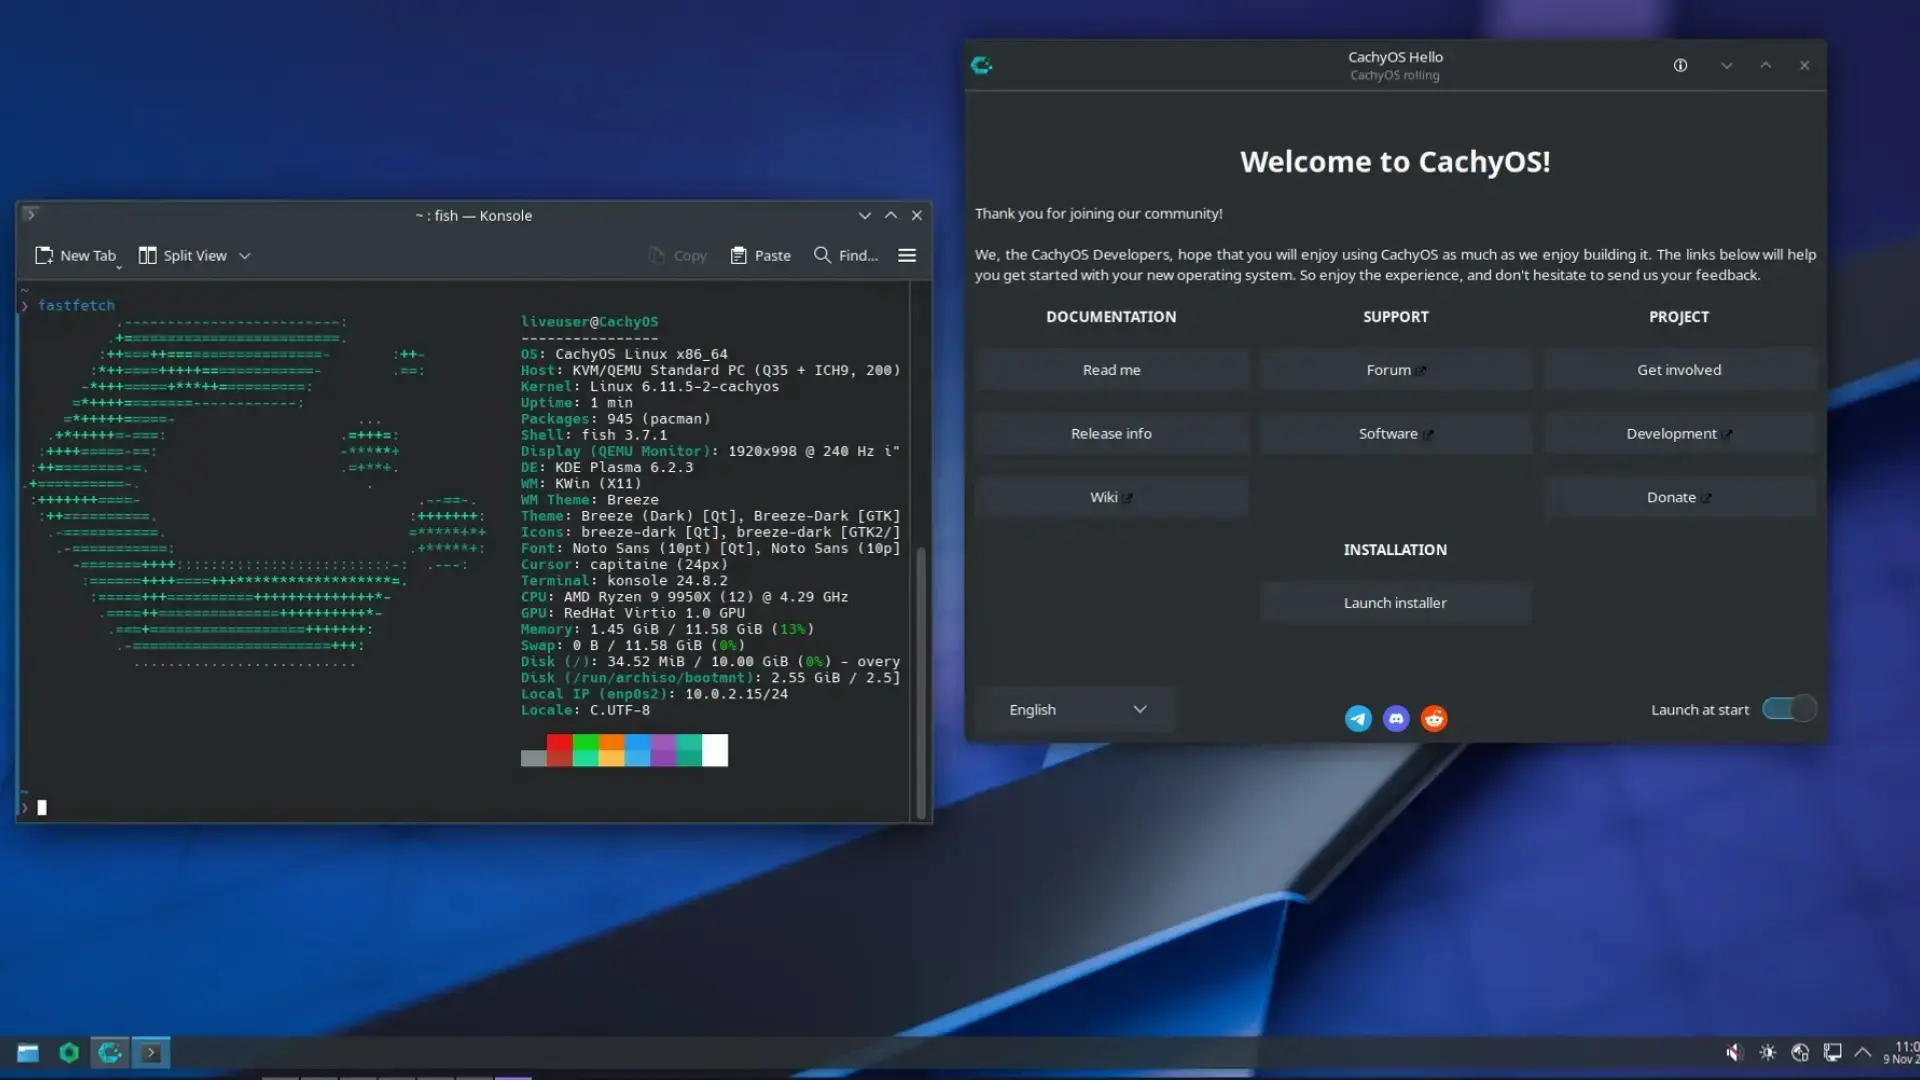Click the CachyOS logo icon in Hello window
The height and width of the screenshot is (1080, 1920).
pyautogui.click(x=981, y=65)
